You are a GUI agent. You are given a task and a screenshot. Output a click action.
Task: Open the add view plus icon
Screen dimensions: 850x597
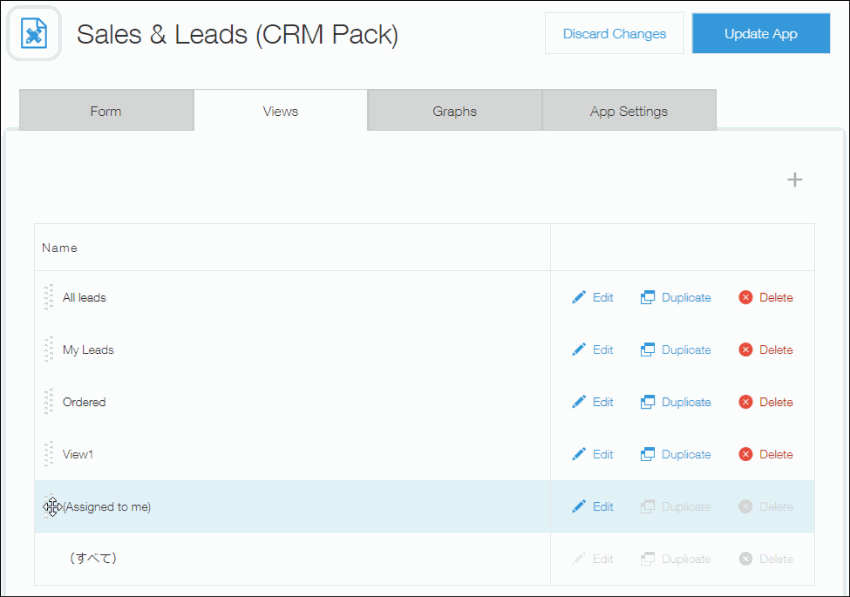(795, 180)
